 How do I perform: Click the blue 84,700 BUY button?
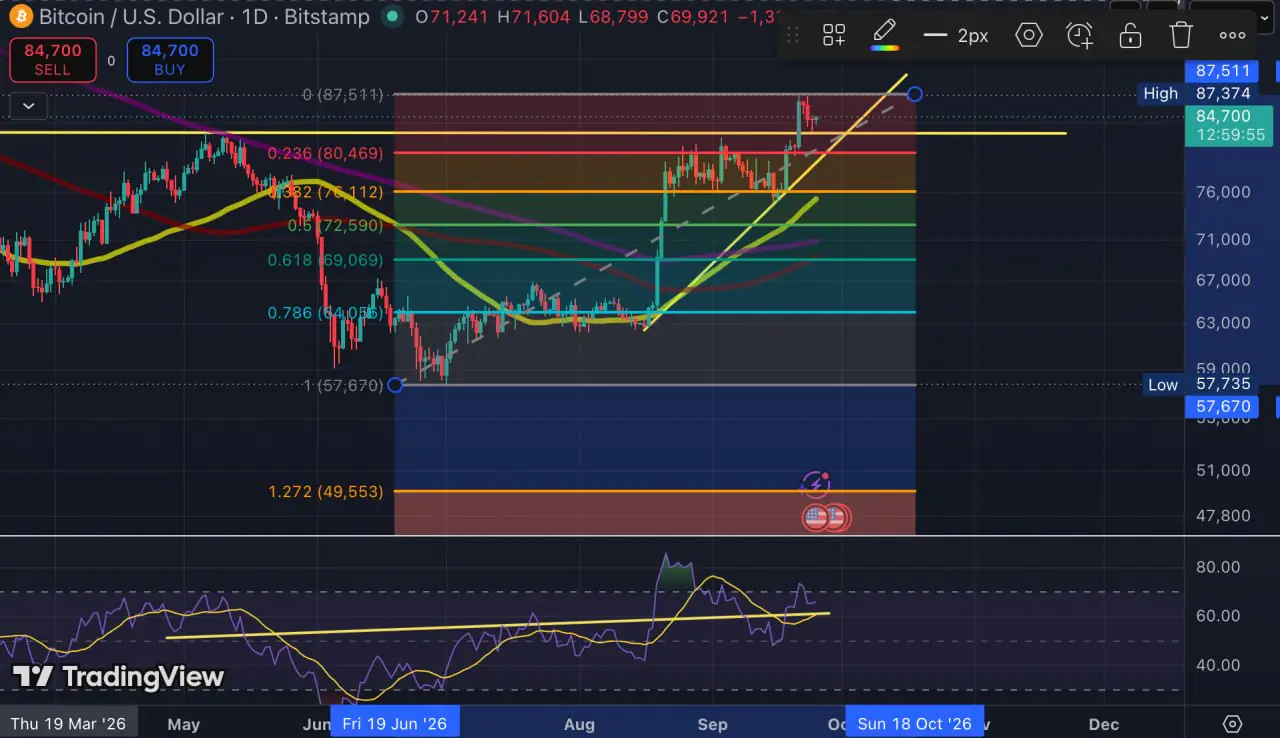(170, 60)
